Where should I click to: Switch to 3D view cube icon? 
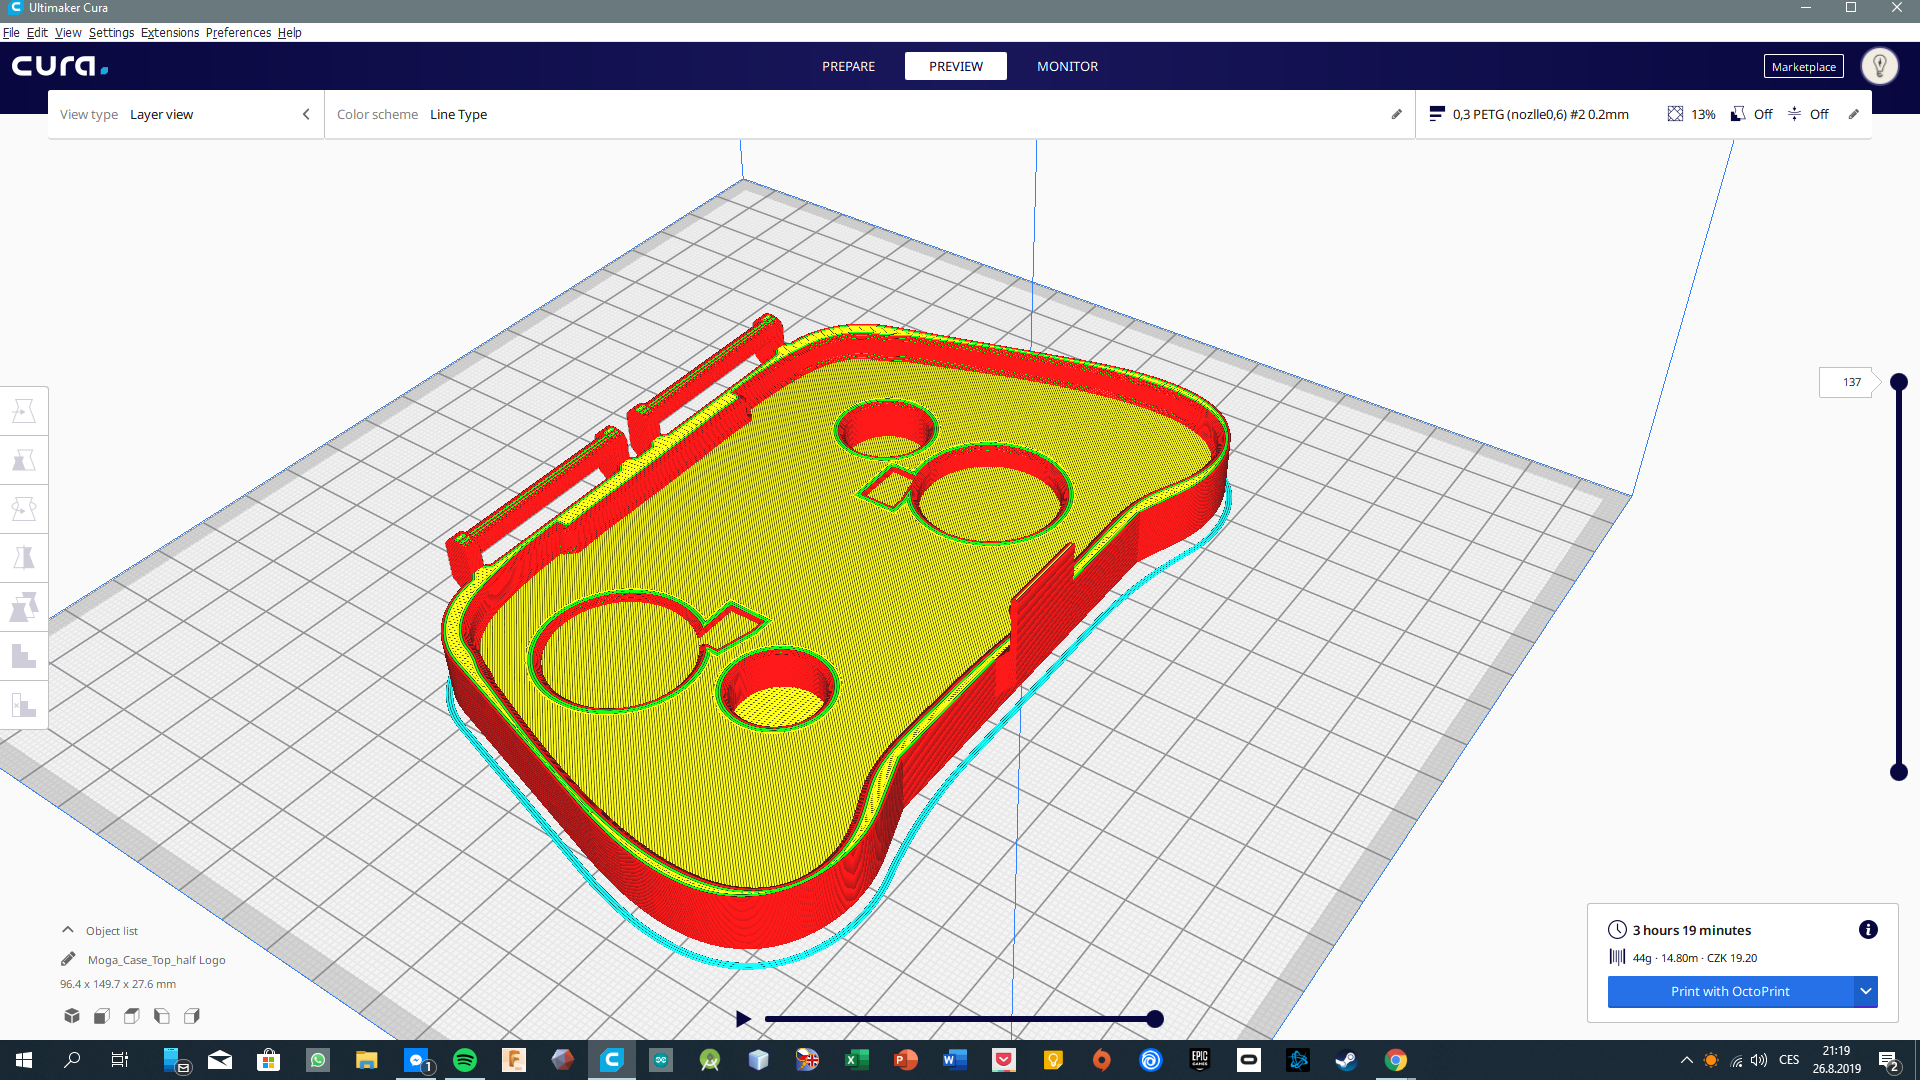tap(72, 1016)
